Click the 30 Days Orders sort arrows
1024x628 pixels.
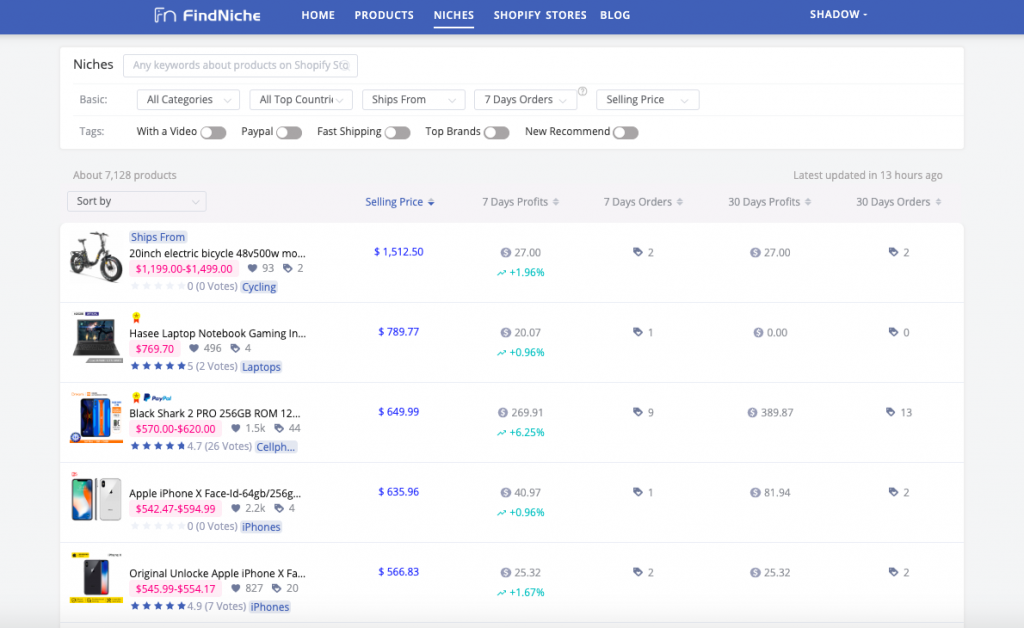[938, 202]
